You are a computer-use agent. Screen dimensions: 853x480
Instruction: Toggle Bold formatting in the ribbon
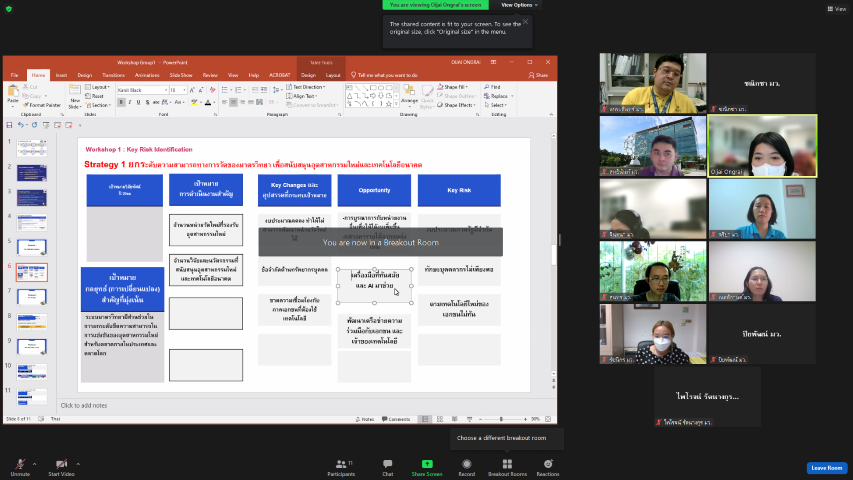pyautogui.click(x=120, y=101)
